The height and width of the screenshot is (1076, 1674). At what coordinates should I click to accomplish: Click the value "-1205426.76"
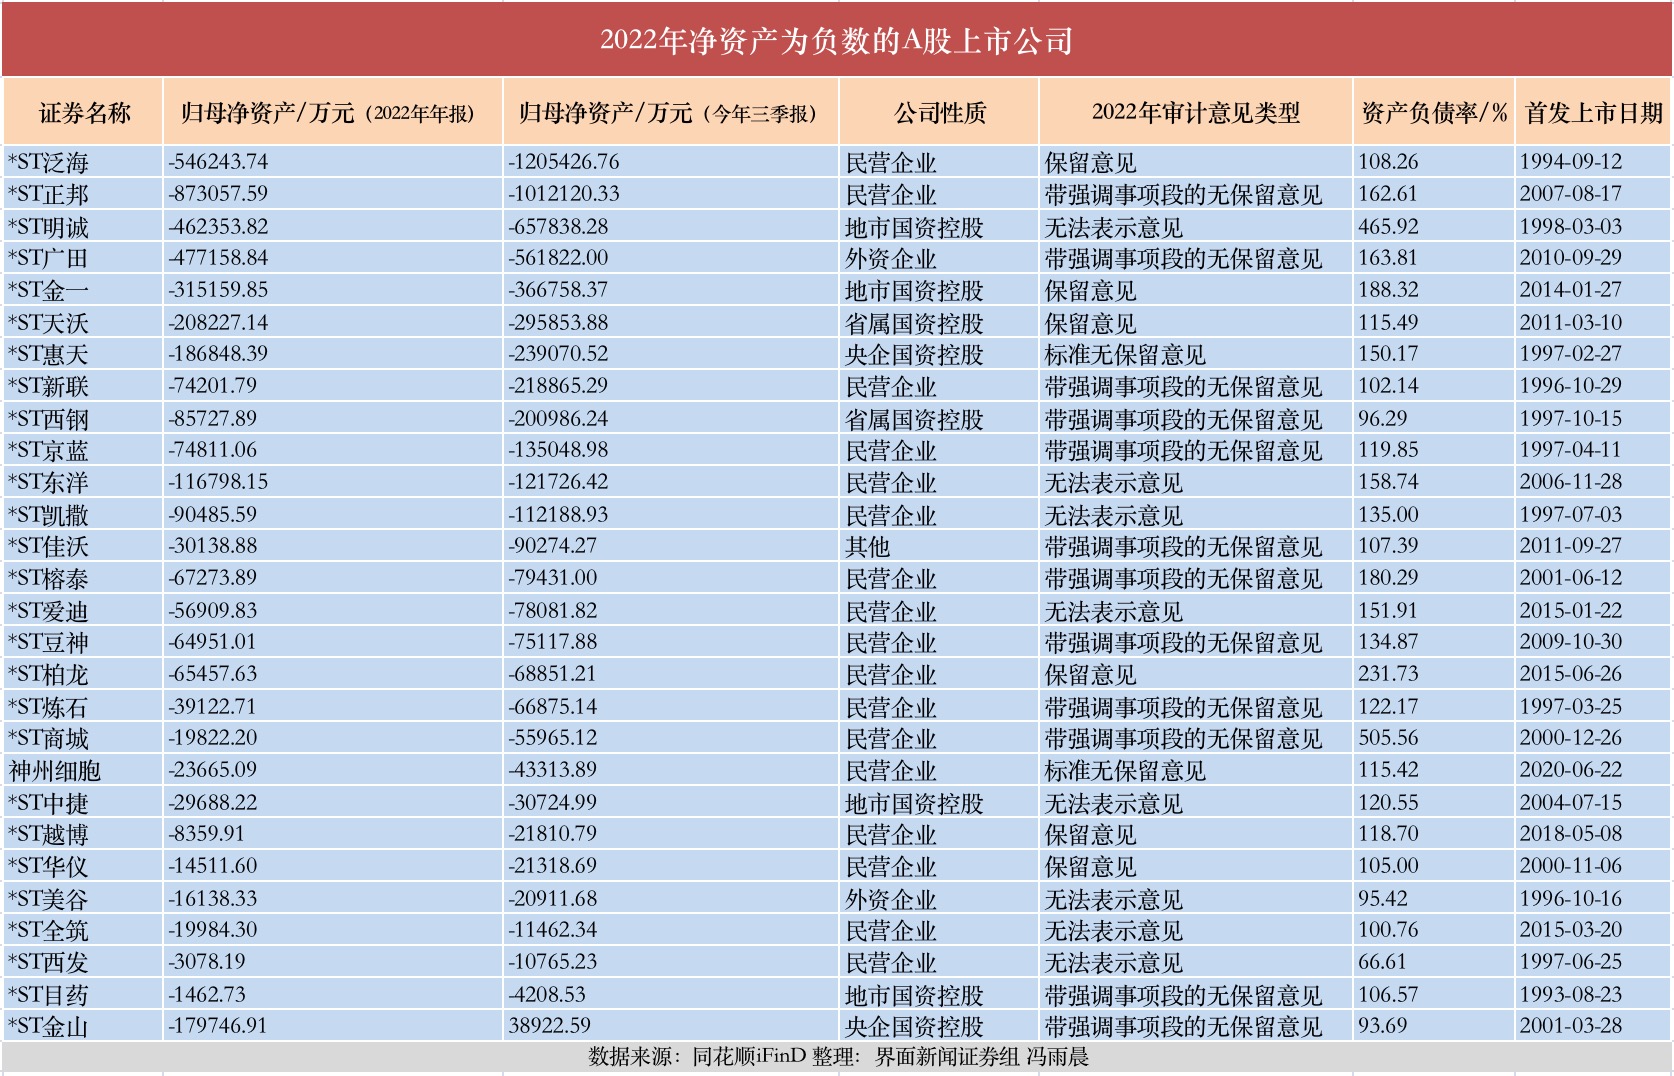[564, 162]
